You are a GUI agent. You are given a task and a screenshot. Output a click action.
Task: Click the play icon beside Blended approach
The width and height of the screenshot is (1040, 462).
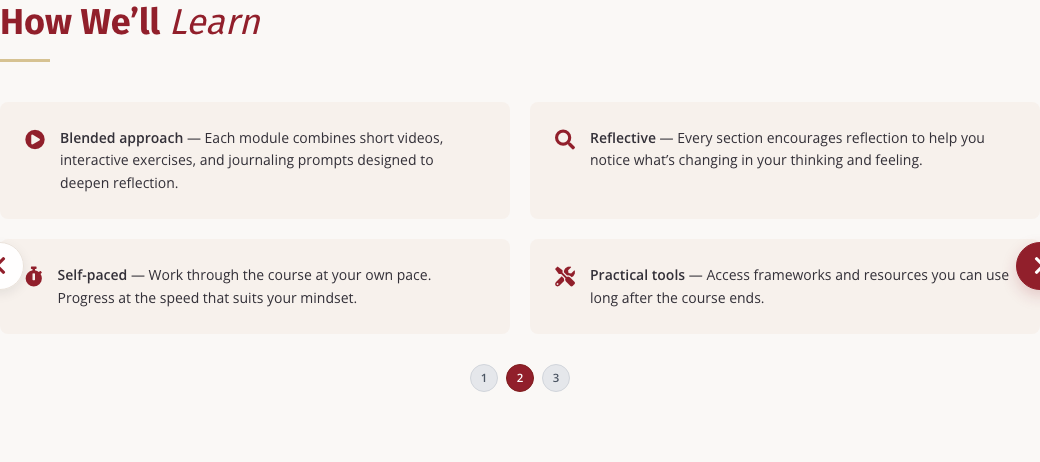click(35, 139)
